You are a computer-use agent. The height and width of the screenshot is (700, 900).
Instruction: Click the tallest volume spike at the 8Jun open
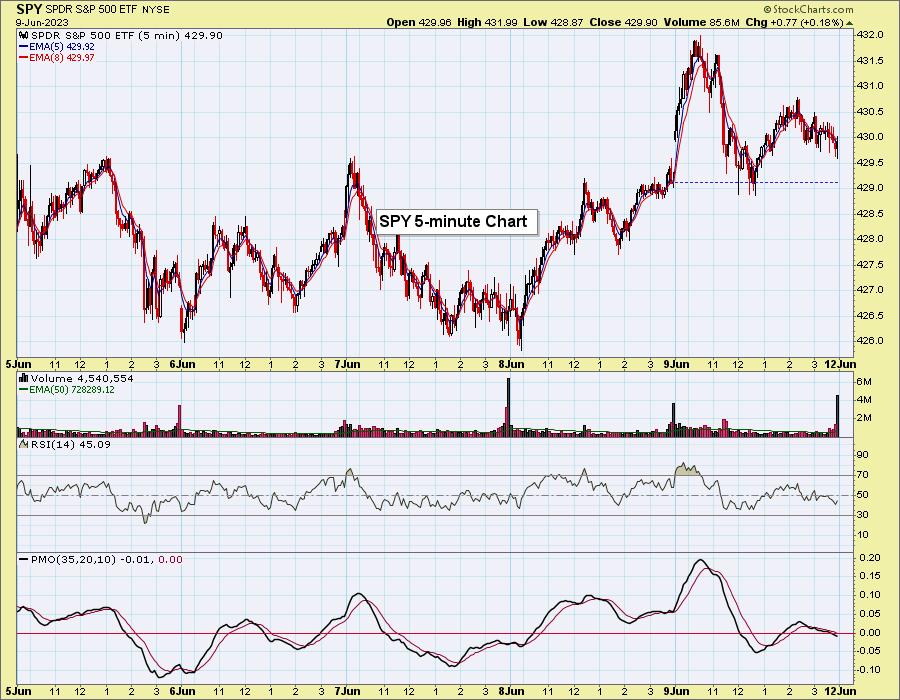pyautogui.click(x=509, y=407)
